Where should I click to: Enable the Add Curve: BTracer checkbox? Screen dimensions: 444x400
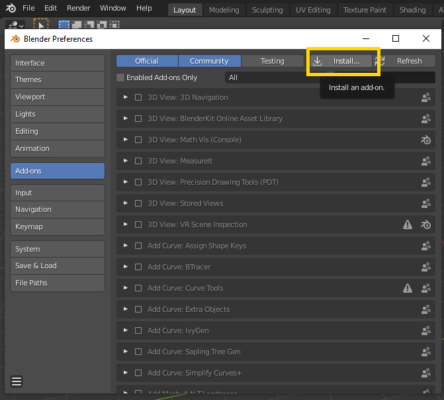click(138, 267)
